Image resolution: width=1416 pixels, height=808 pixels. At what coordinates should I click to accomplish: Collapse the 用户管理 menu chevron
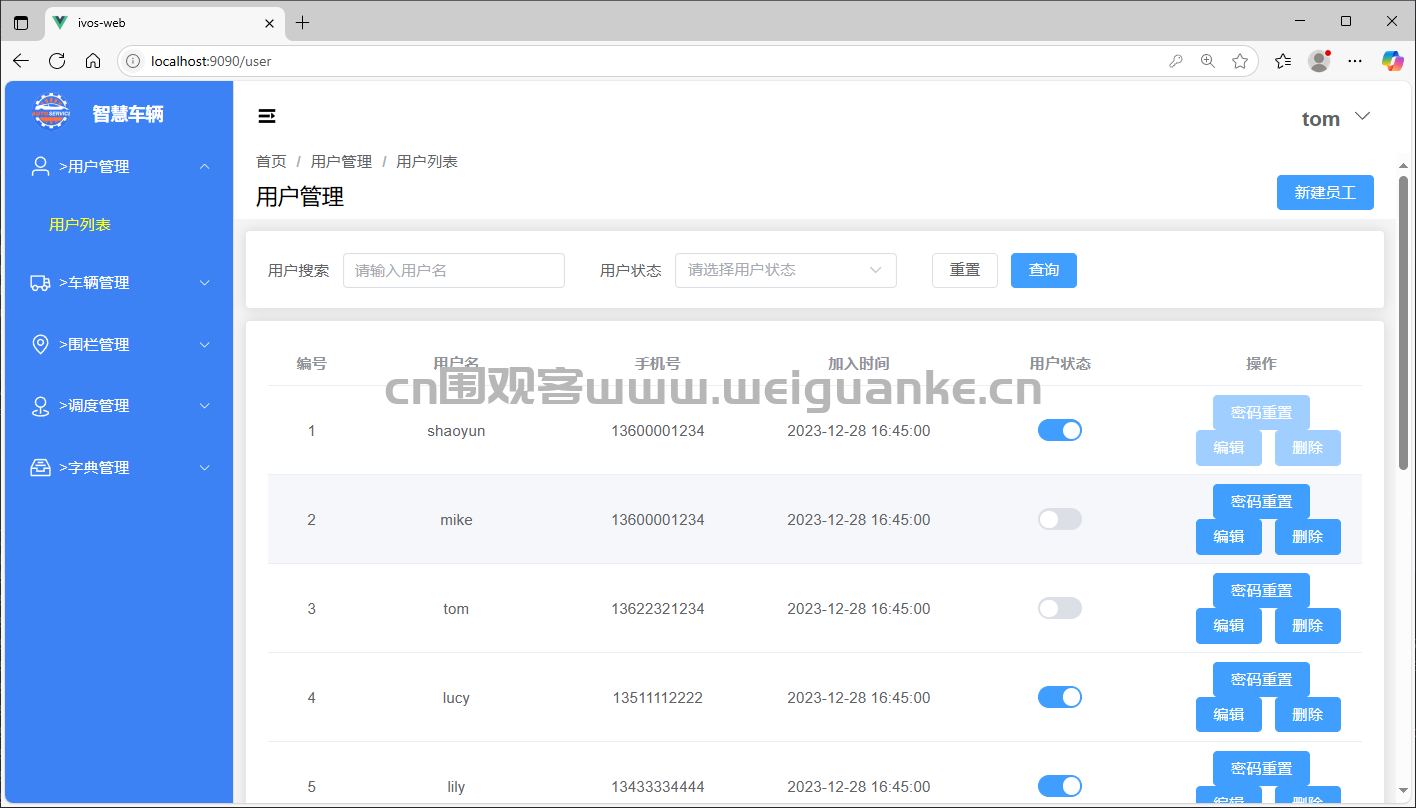205,167
